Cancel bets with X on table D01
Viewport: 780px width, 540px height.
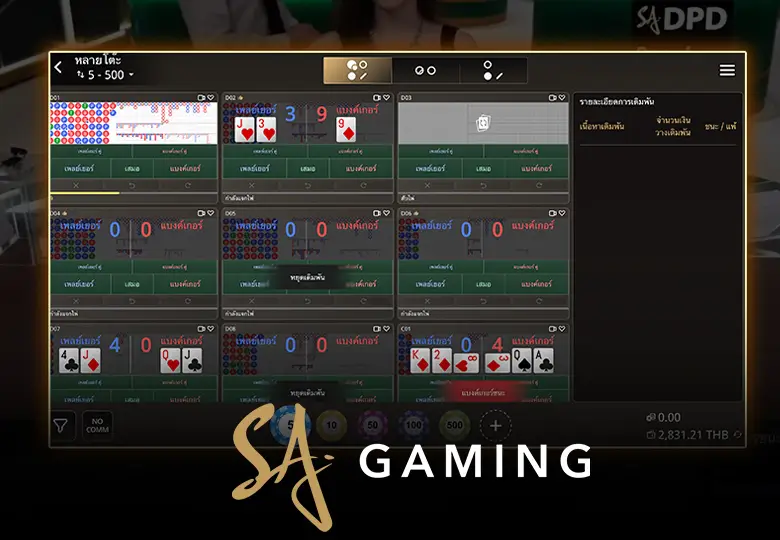click(76, 185)
